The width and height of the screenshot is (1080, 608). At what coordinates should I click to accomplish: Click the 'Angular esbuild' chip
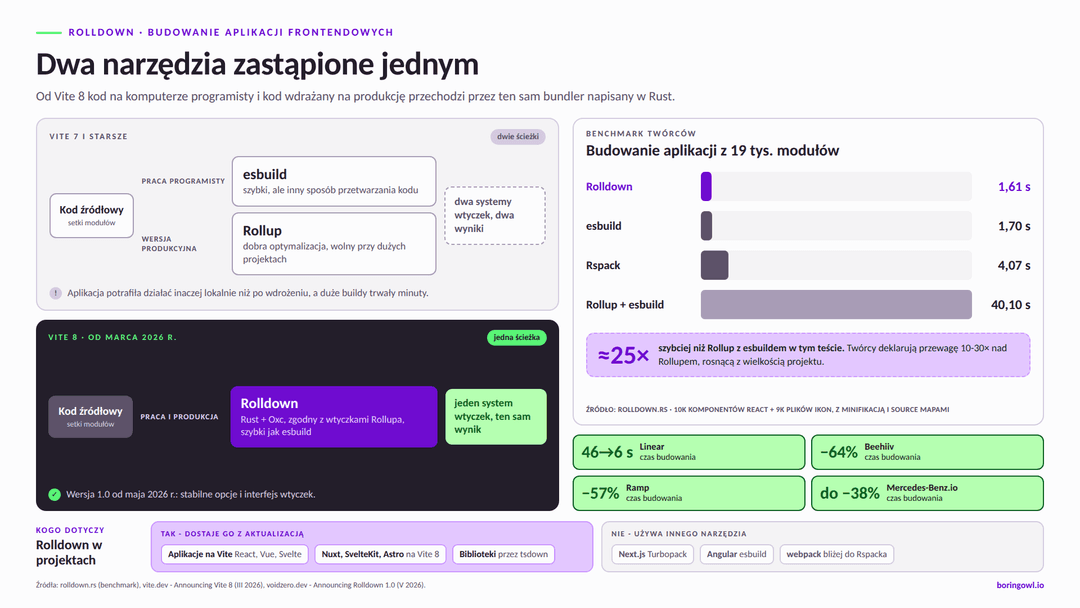(736, 554)
